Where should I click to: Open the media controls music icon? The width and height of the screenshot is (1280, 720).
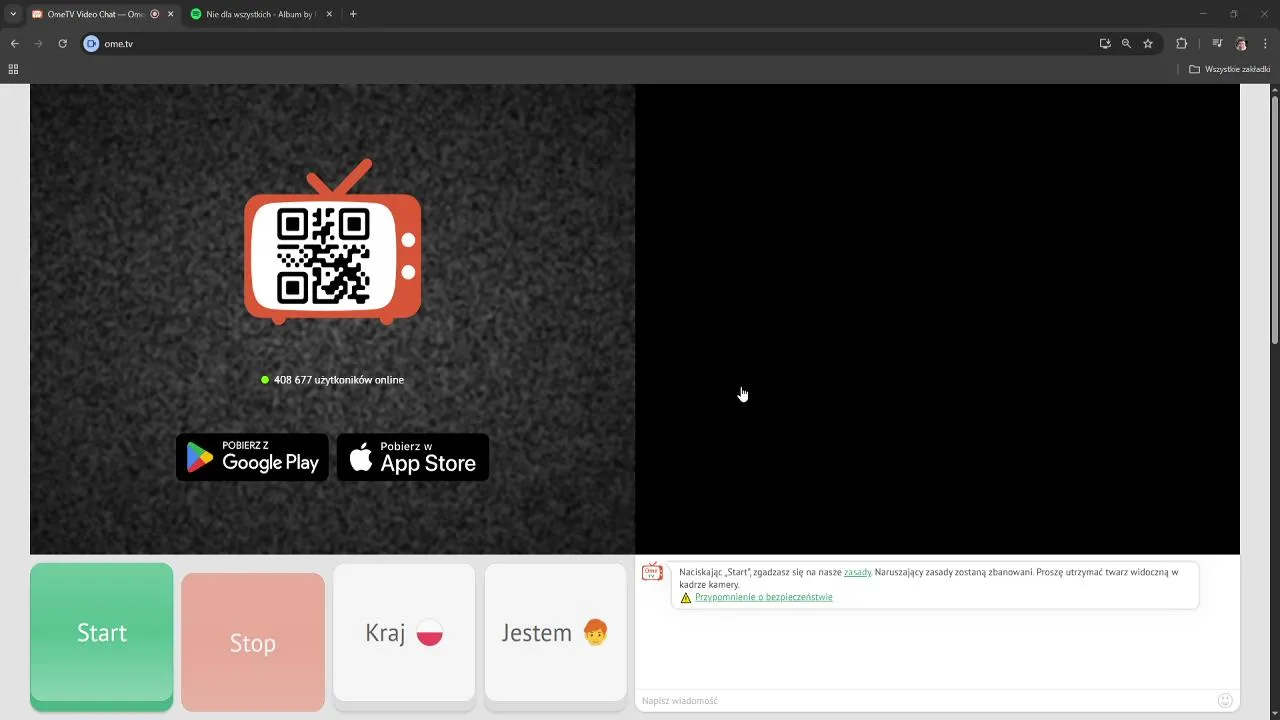(1217, 44)
